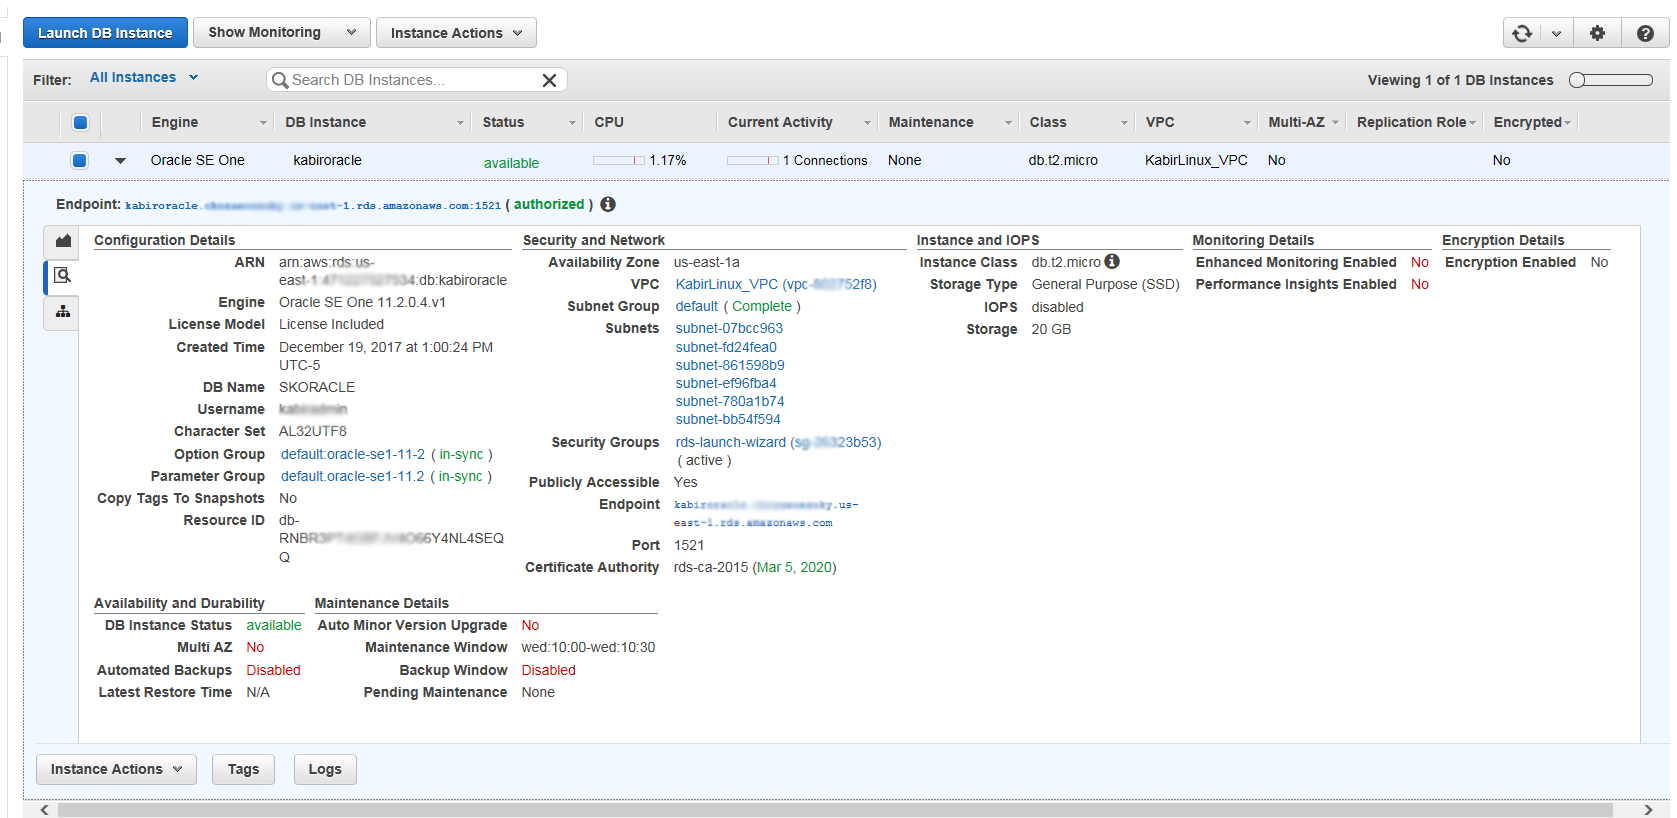Image resolution: width=1677 pixels, height=818 pixels.
Task: Click the kabiroracle DB instance name cell
Action: click(327, 160)
